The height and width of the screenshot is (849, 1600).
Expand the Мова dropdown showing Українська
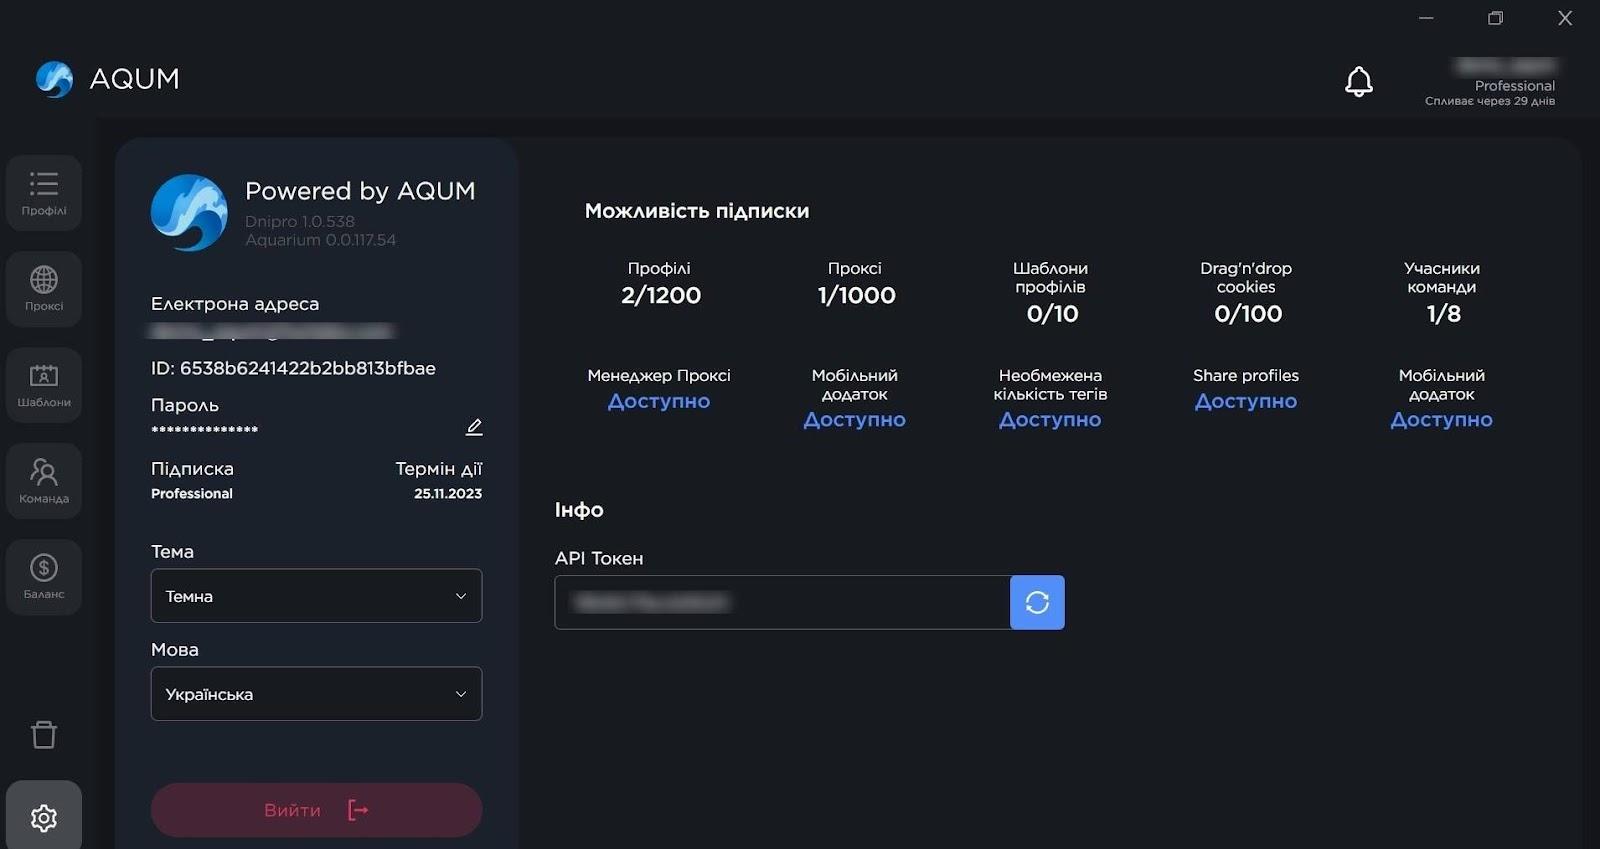(x=316, y=694)
